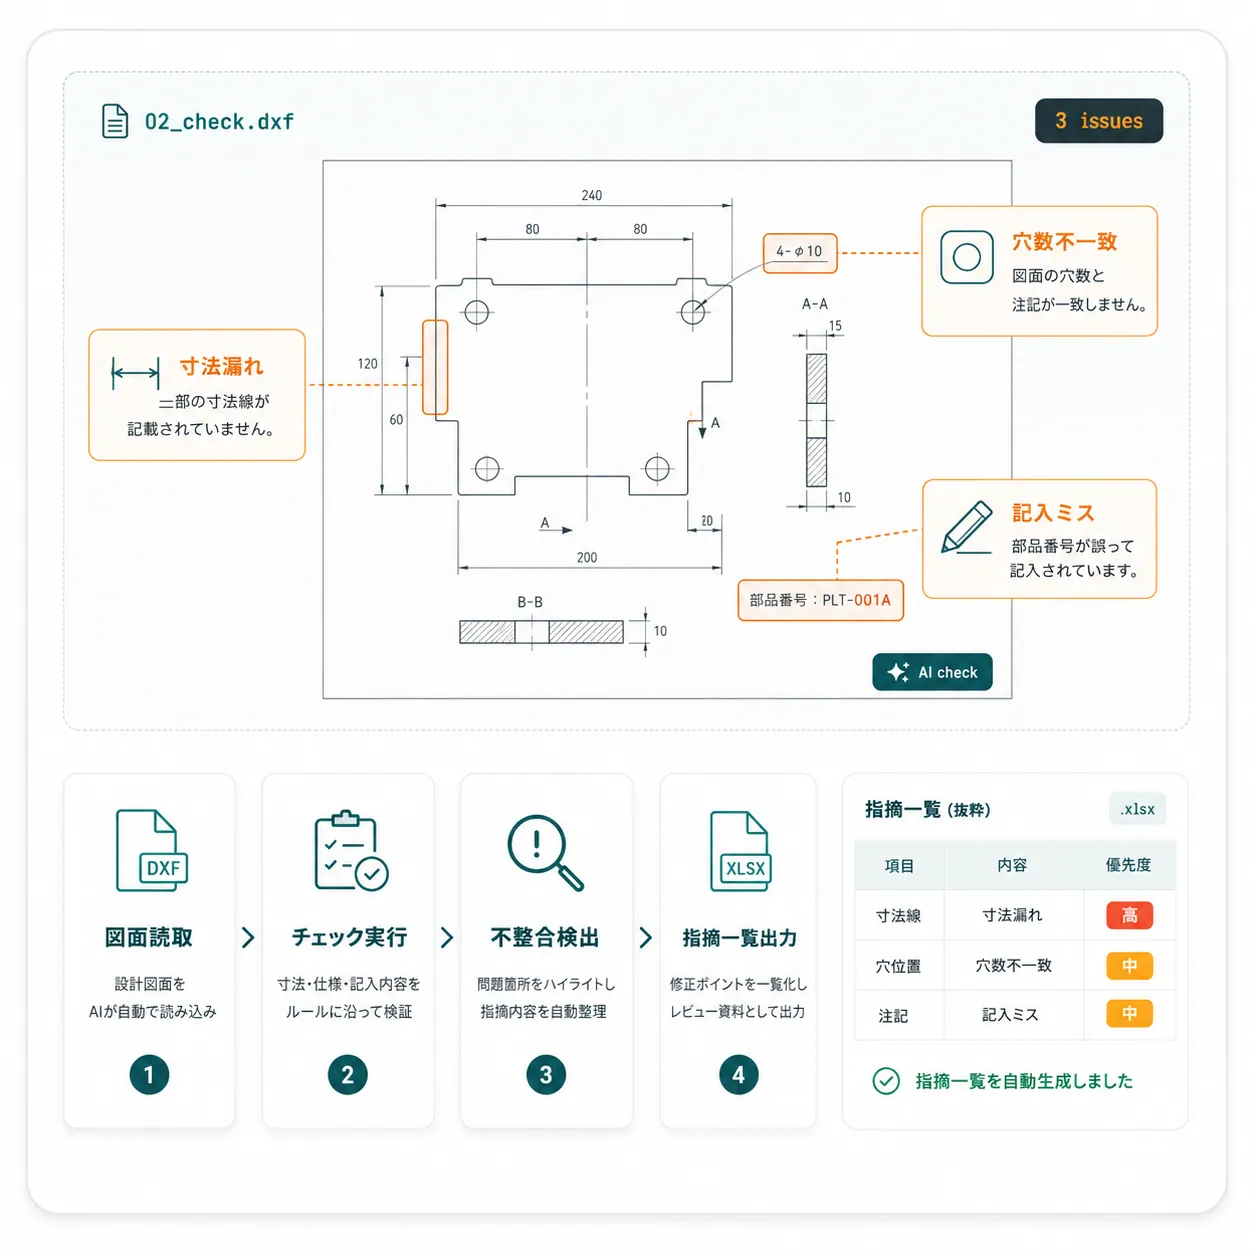Image resolution: width=1254 pixels, height=1254 pixels.
Task: Click the .xlsx tag in 指摘一覧 panel
Action: (x=1137, y=809)
